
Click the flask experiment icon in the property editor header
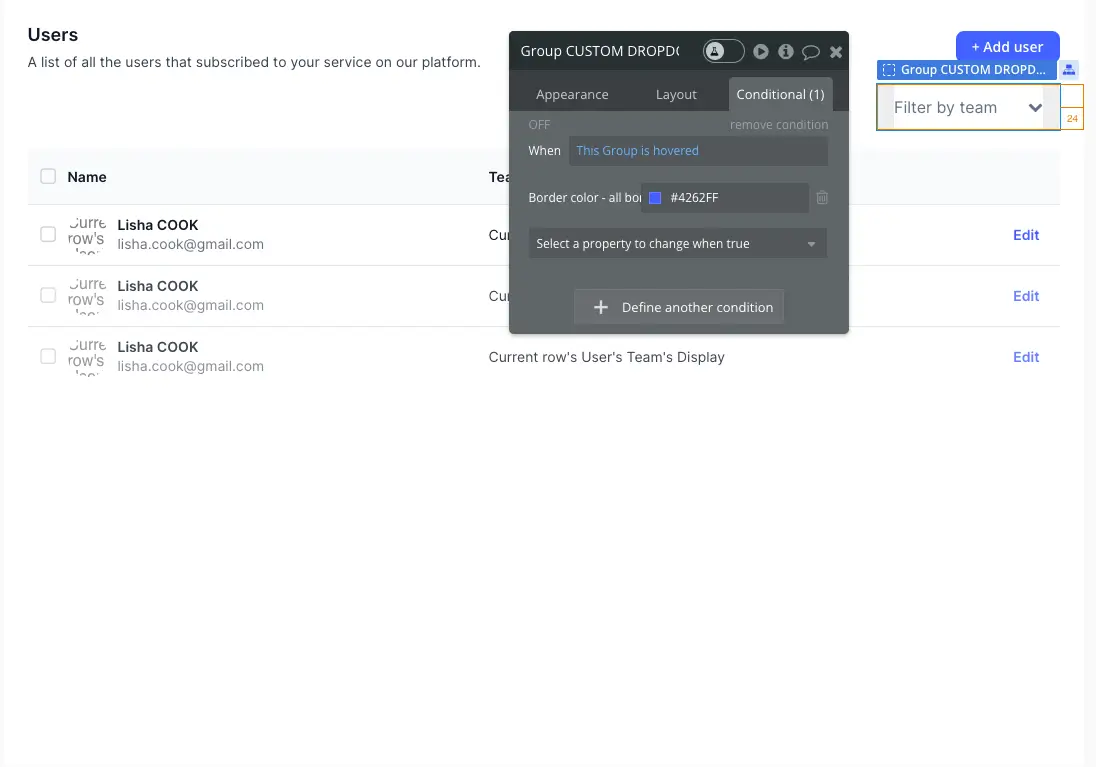point(713,51)
